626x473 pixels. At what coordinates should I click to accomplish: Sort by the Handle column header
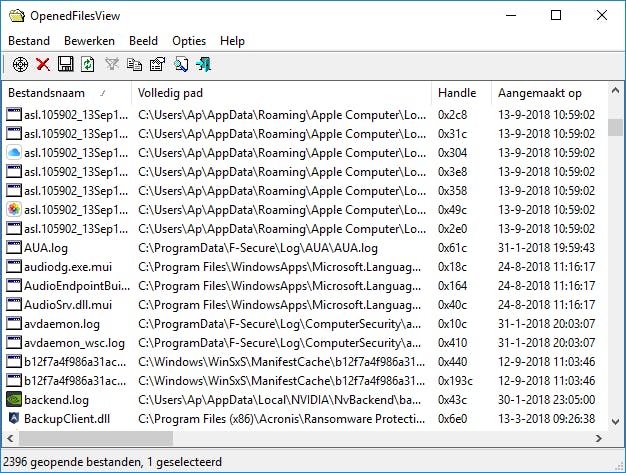tap(460, 93)
